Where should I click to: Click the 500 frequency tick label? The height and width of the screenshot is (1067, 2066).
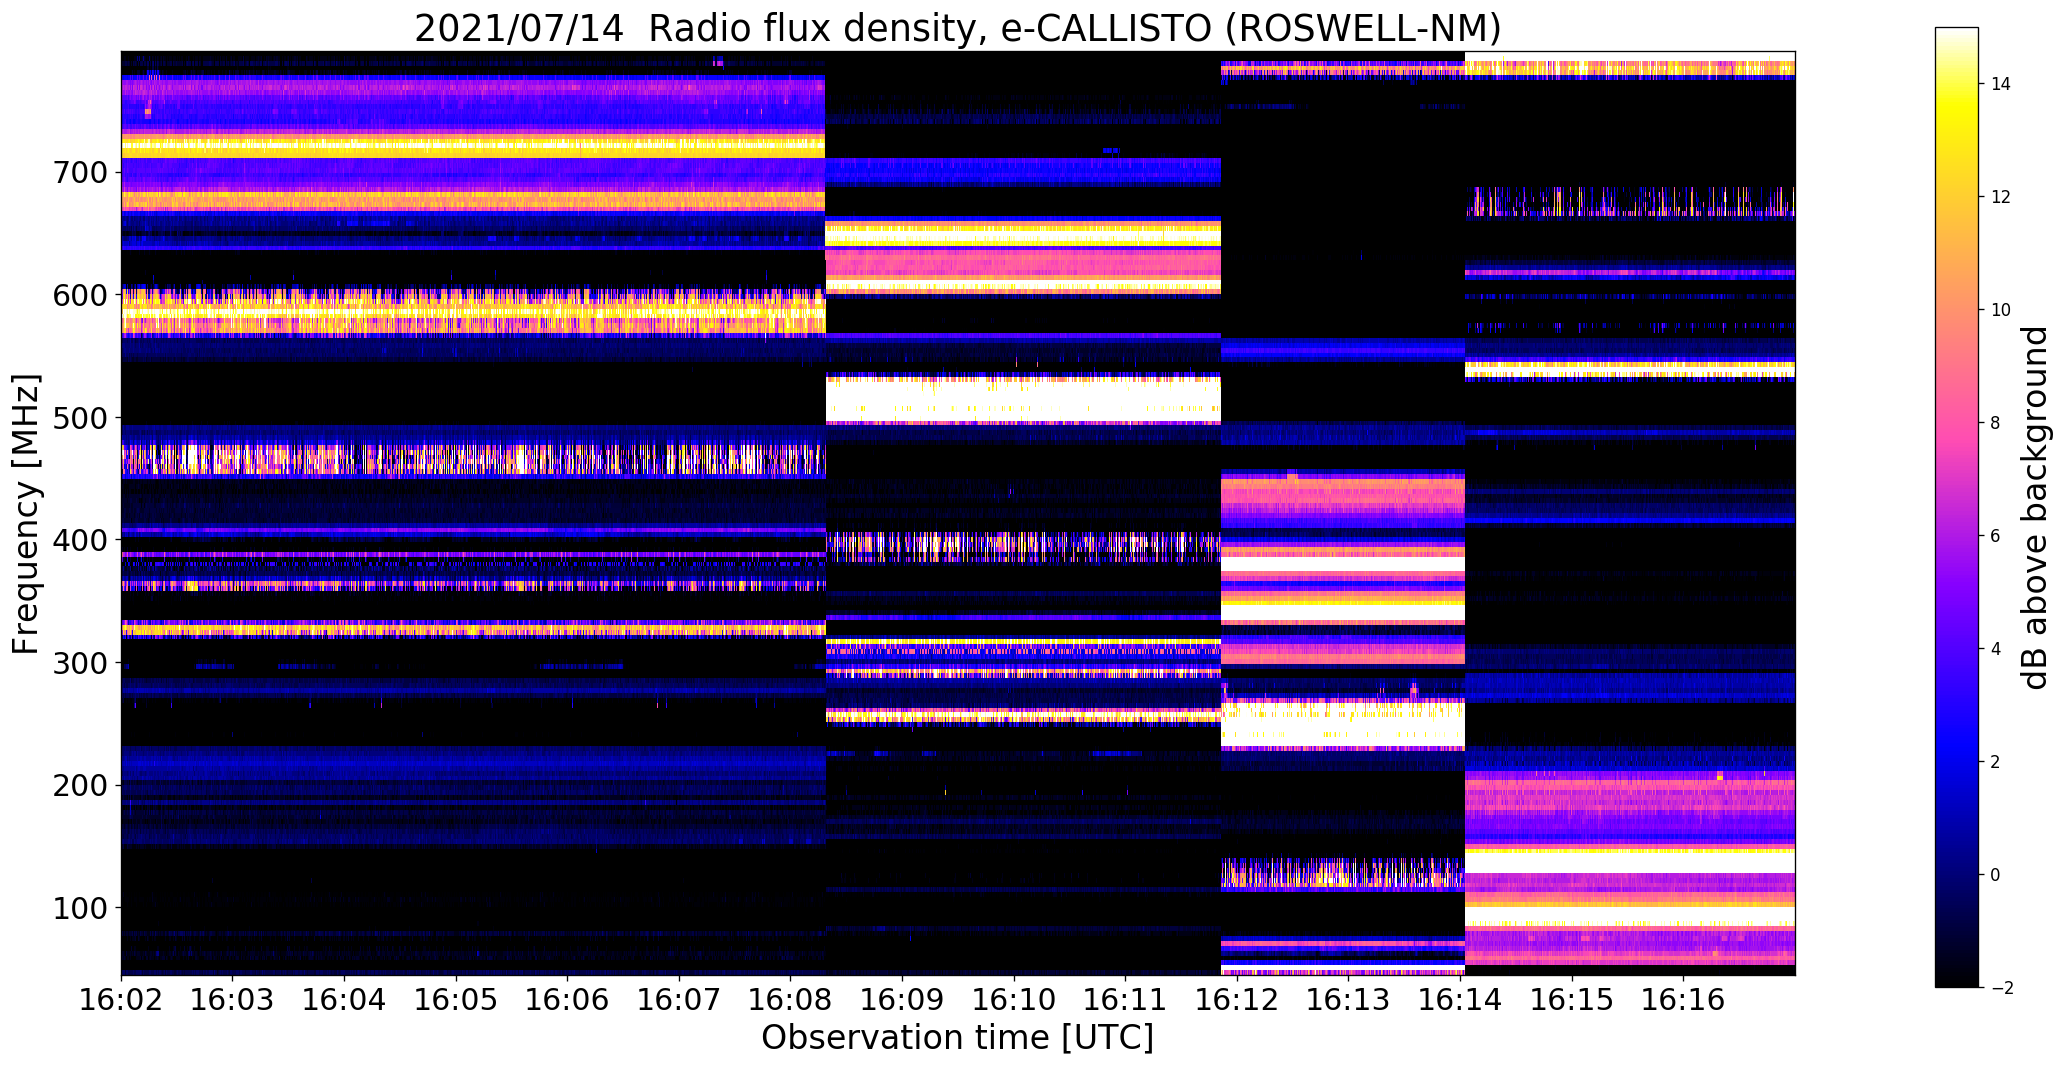point(78,418)
